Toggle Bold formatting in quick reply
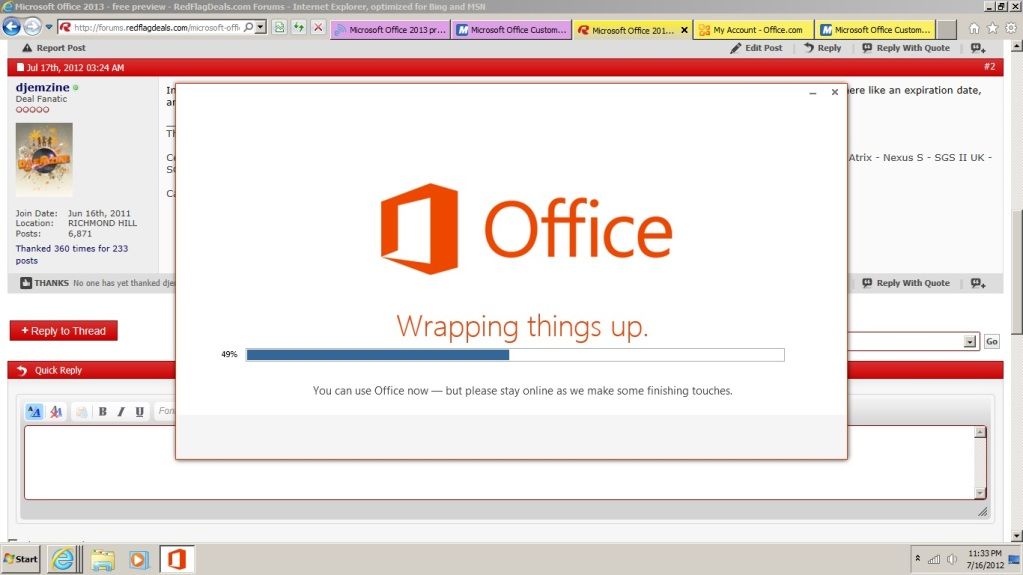Screen dimensions: 1023x575 (x=102, y=411)
